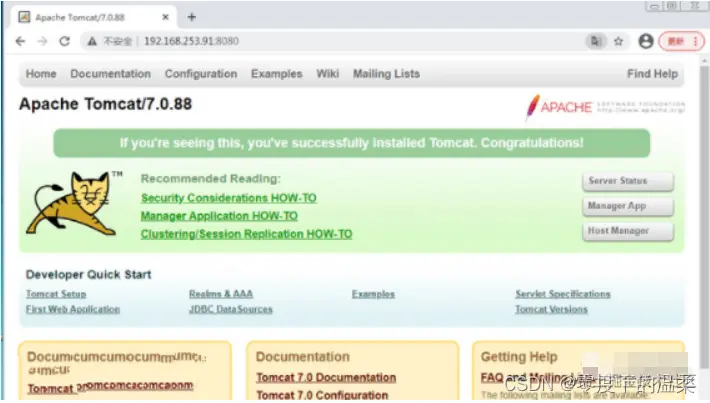Viewport: 710px width, 403px height.
Task: Select the Apache Tomcat/7.0.88 browser tab
Action: (x=93, y=17)
